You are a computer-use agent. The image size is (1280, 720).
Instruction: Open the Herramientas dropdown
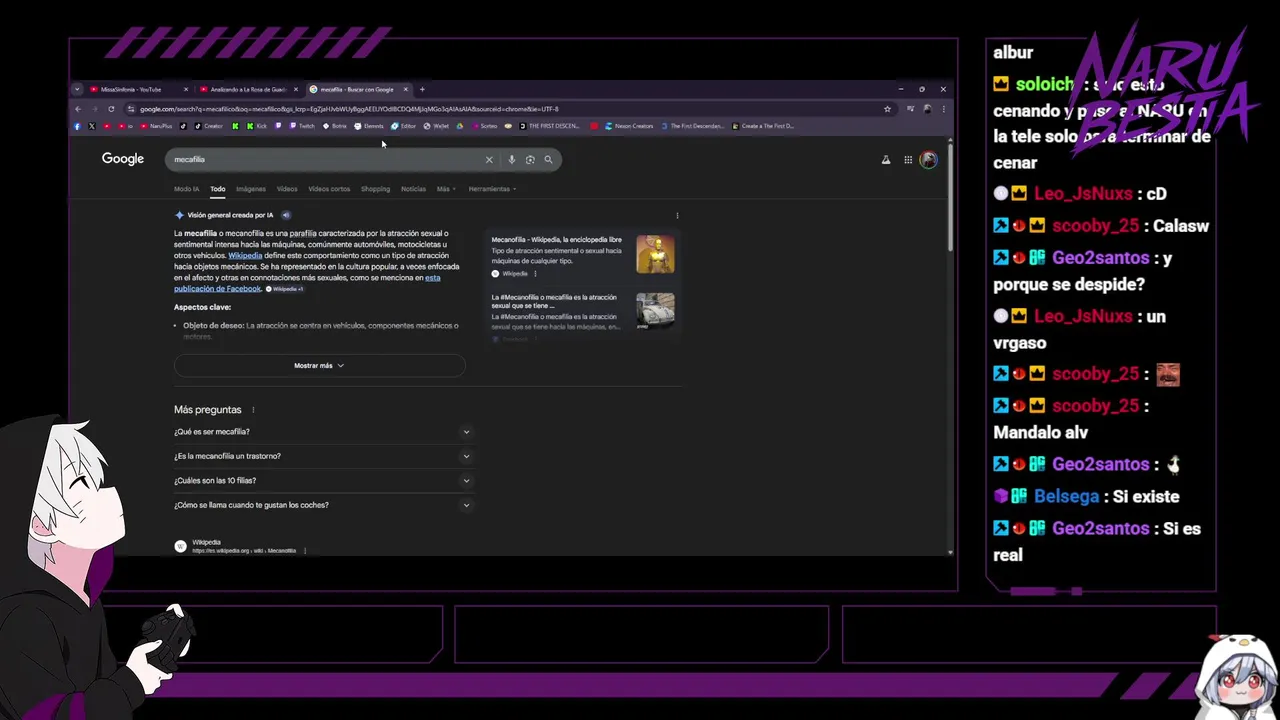(492, 189)
